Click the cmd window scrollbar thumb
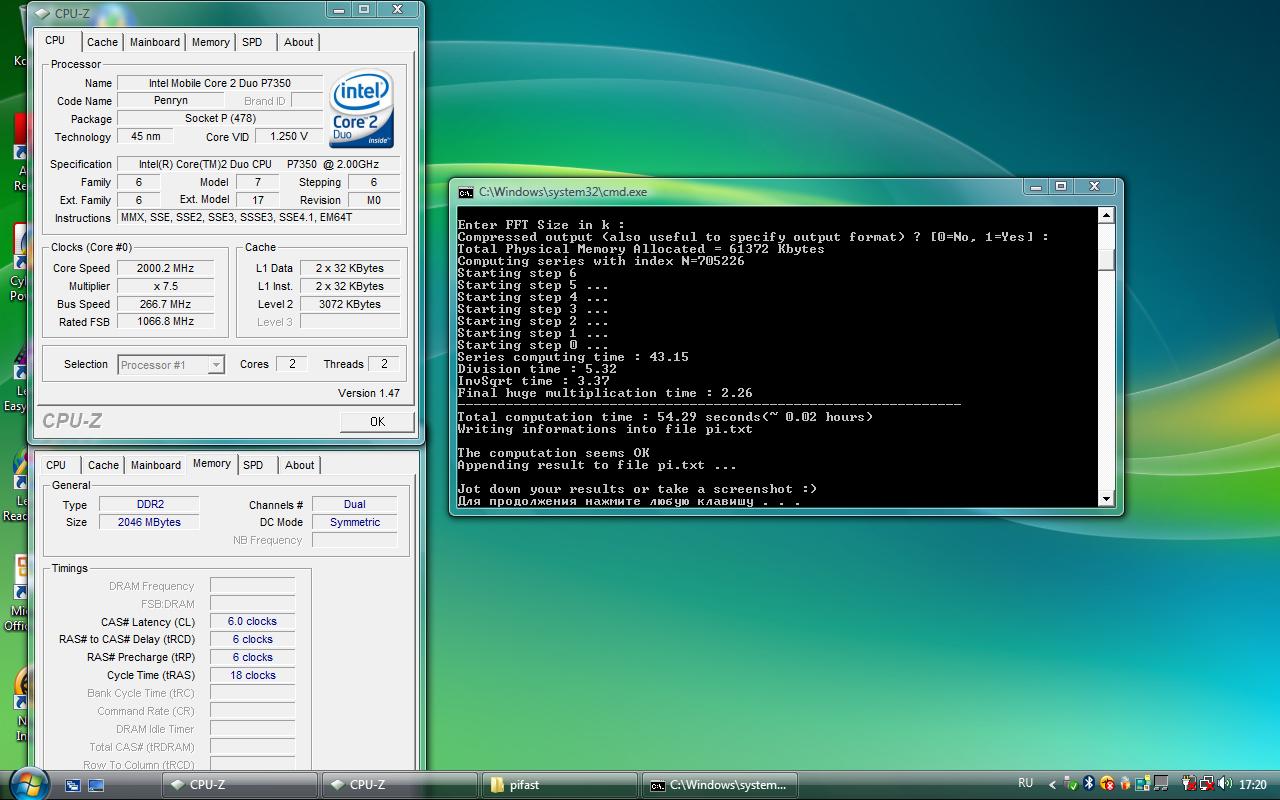 tap(1106, 258)
